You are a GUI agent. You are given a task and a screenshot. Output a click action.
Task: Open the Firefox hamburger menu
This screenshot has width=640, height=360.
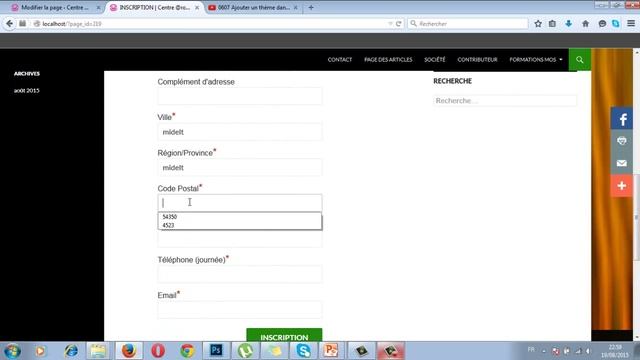coord(631,24)
